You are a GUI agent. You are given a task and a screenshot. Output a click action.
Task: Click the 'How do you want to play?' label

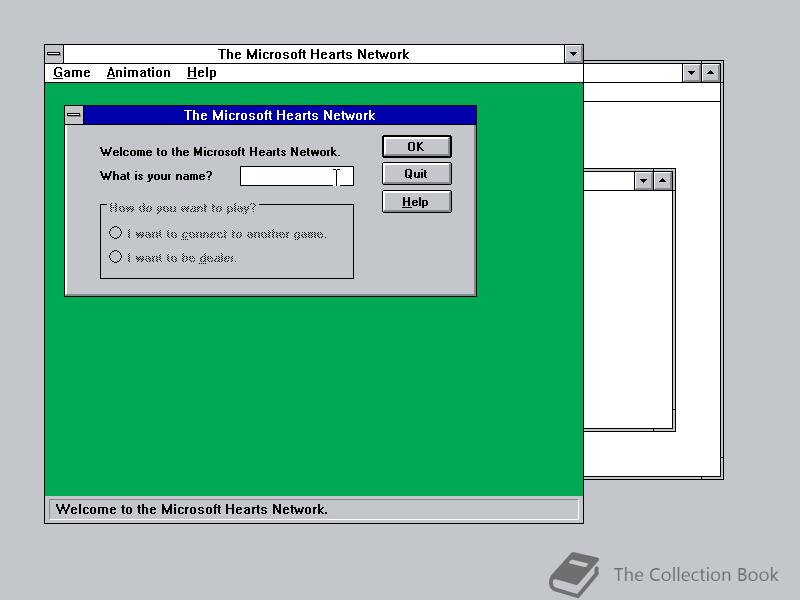(x=183, y=208)
